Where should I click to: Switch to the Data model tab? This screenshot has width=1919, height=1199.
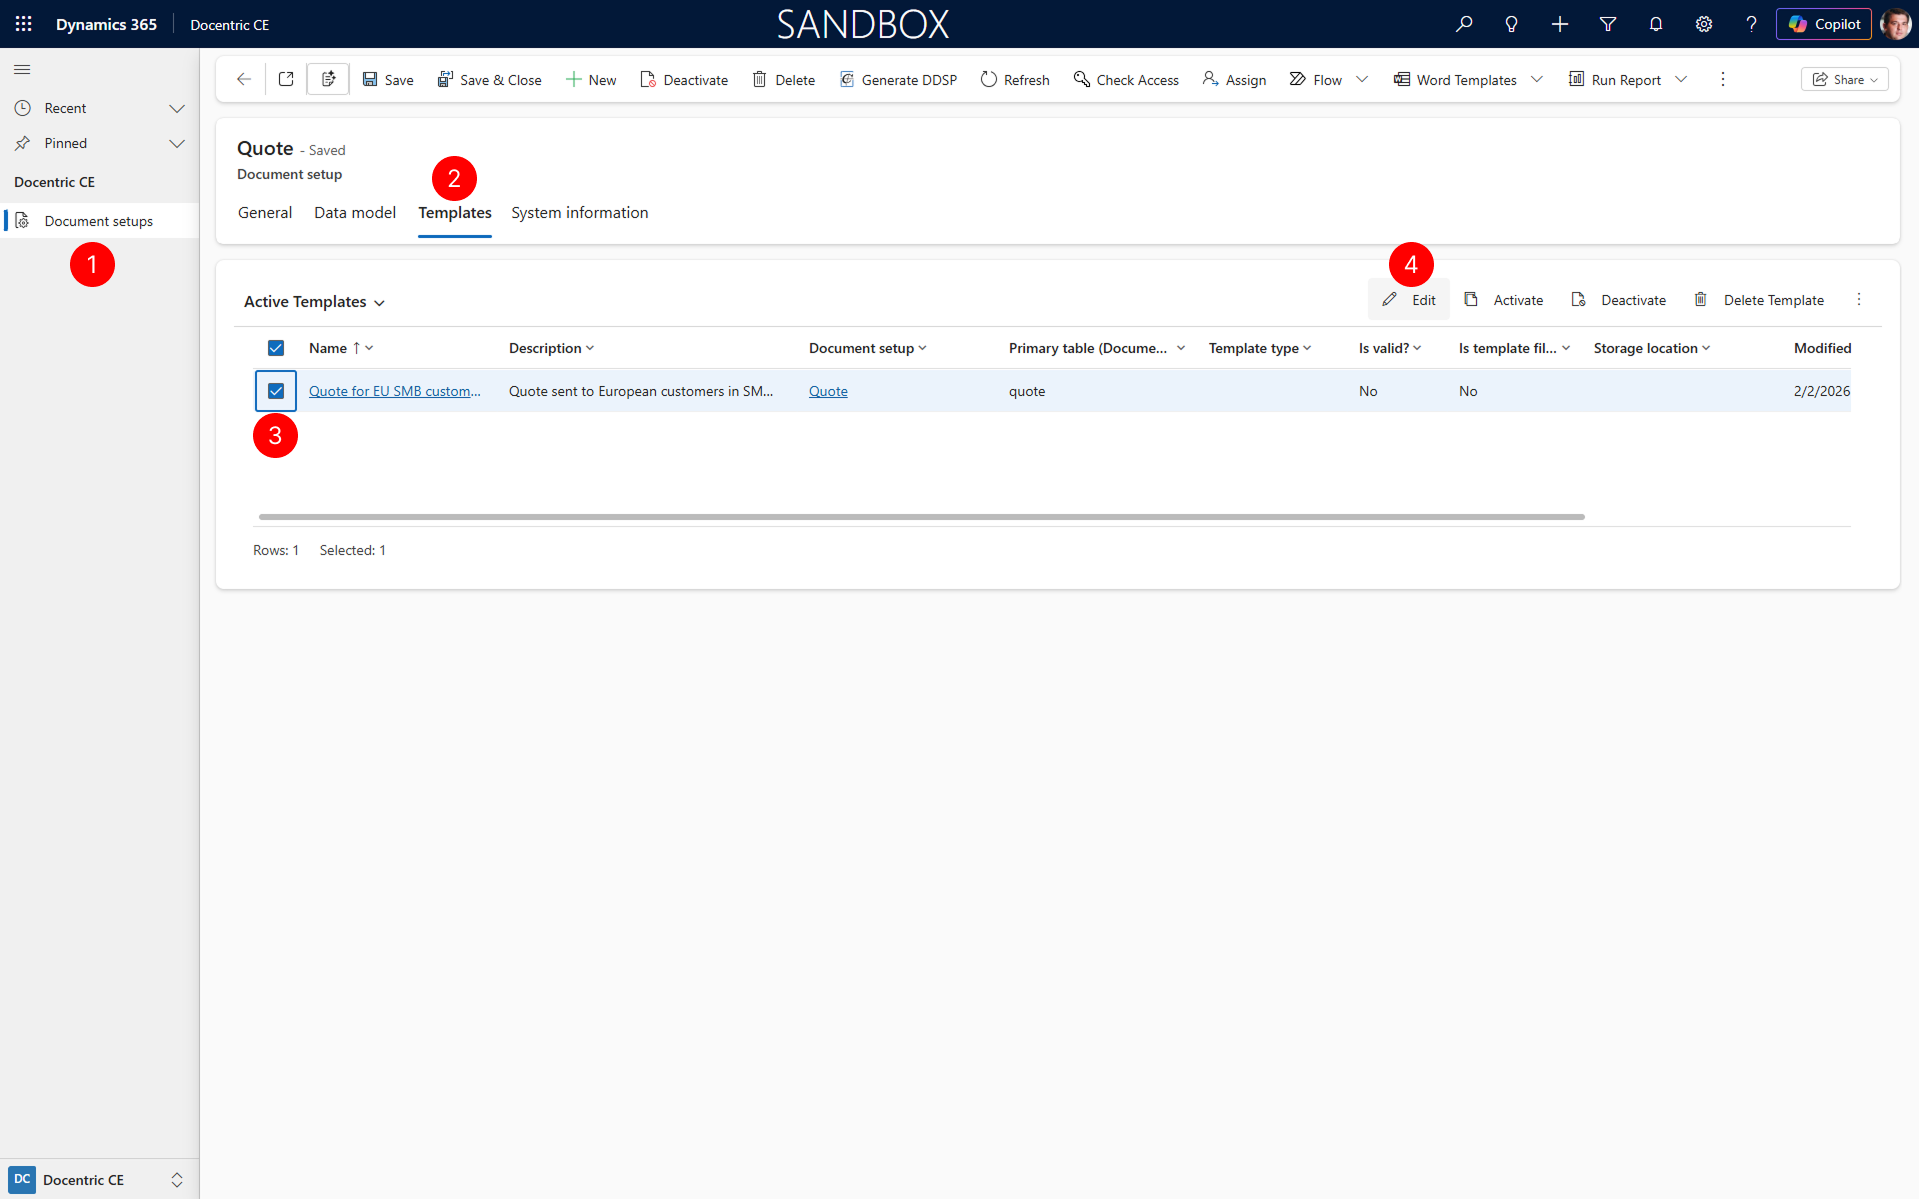point(355,213)
